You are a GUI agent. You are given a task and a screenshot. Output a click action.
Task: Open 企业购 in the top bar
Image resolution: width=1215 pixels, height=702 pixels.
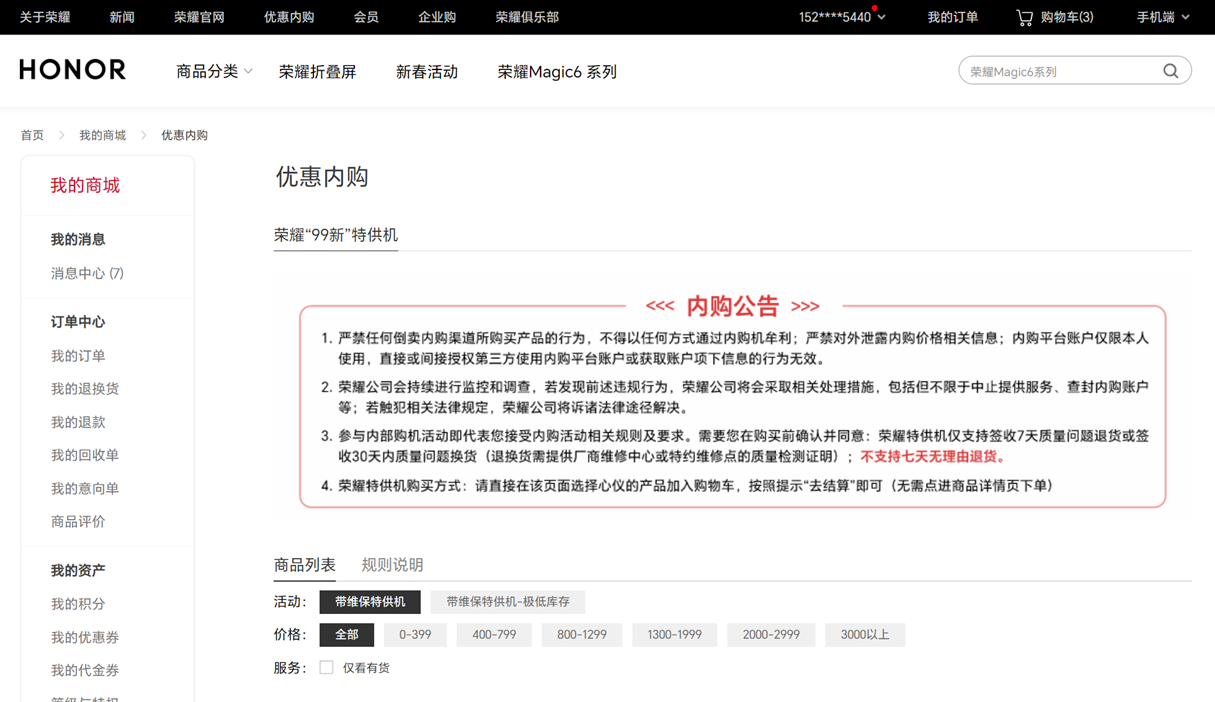[x=437, y=17]
